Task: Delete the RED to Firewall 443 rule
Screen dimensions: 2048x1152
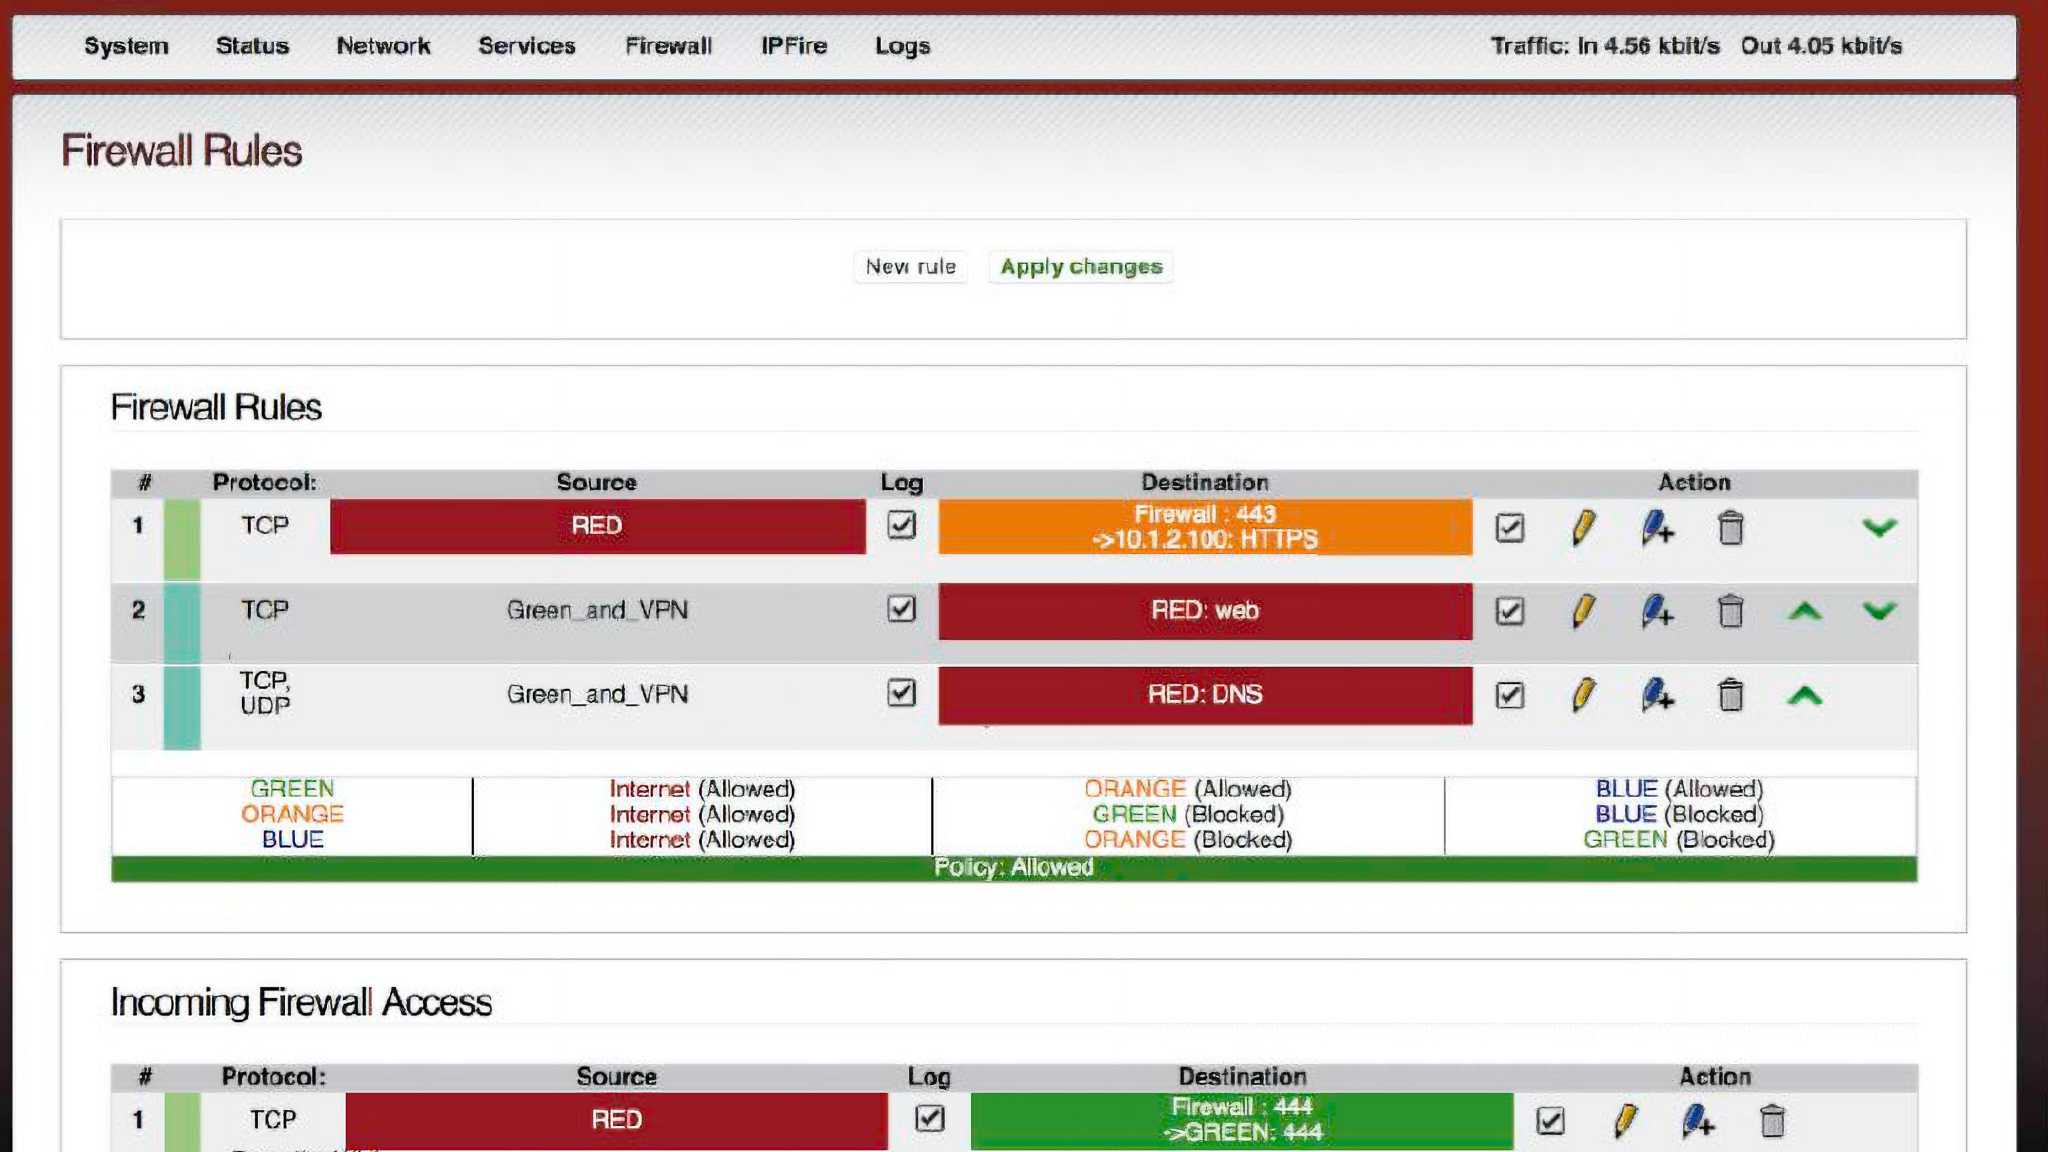Action: tap(1730, 527)
